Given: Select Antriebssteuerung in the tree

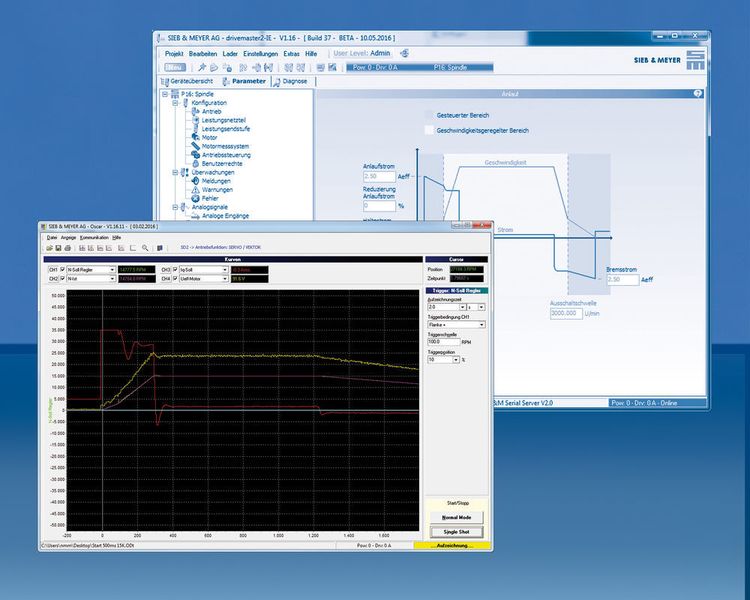Looking at the screenshot, I should coord(226,155).
